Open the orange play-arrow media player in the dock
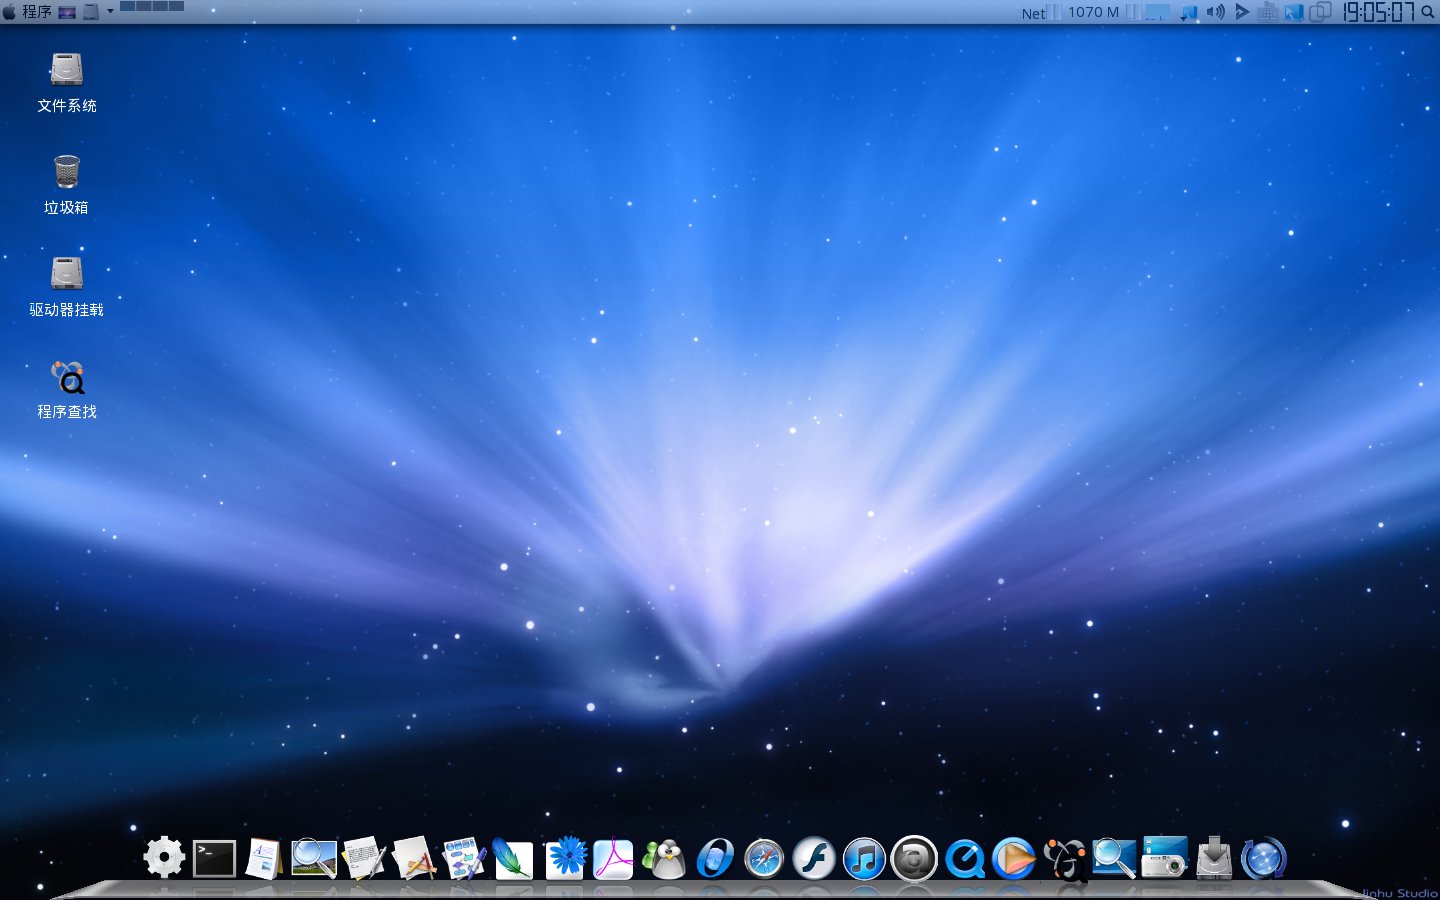 tap(1014, 858)
